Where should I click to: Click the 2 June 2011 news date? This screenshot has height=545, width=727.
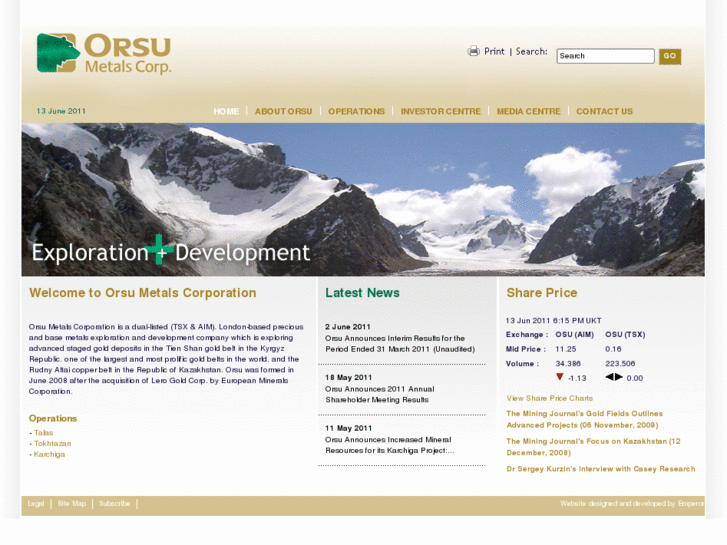pos(348,327)
